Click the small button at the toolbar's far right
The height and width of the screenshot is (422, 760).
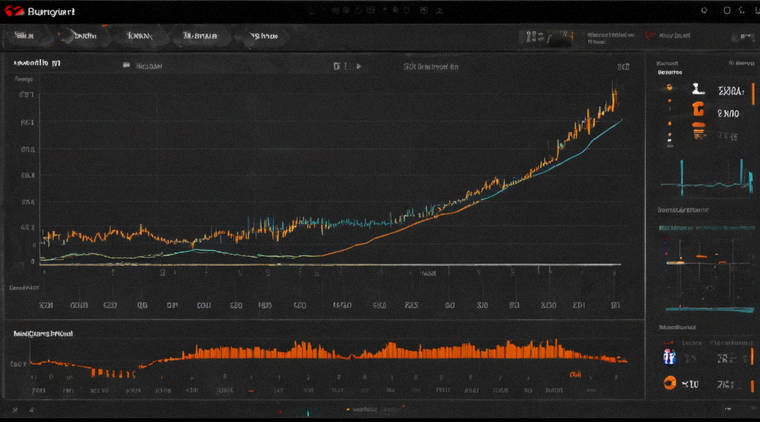point(742,36)
